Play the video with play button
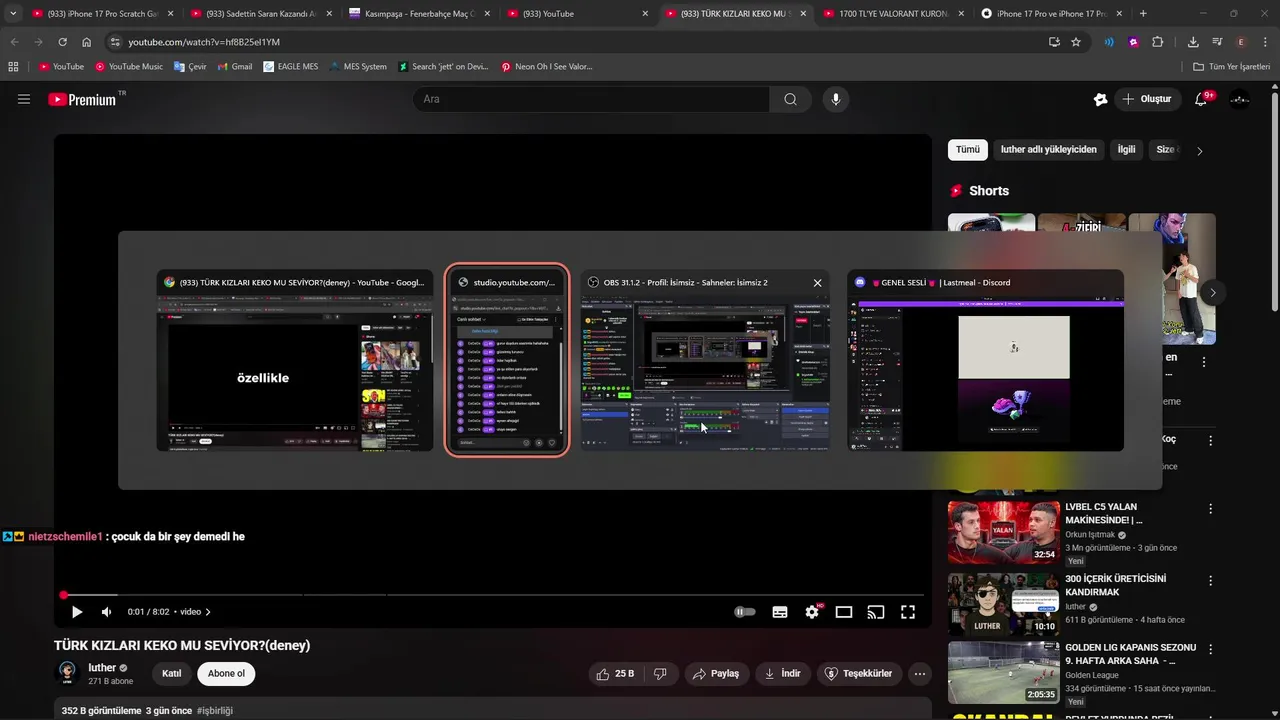Image resolution: width=1280 pixels, height=720 pixels. 77,612
